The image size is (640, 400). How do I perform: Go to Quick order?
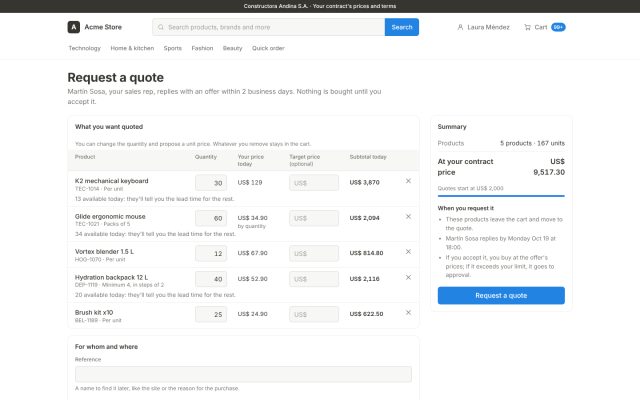[268, 48]
